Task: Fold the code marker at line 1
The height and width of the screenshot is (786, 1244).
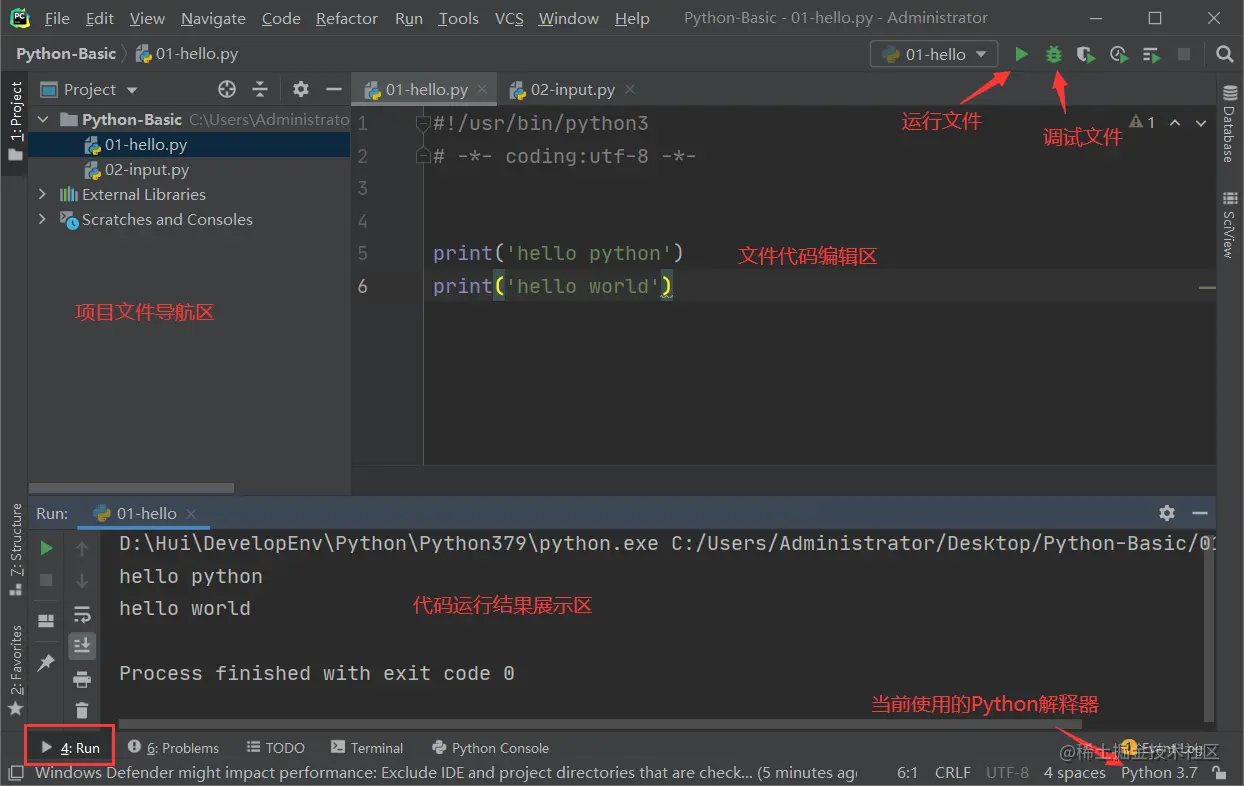Action: click(x=423, y=124)
